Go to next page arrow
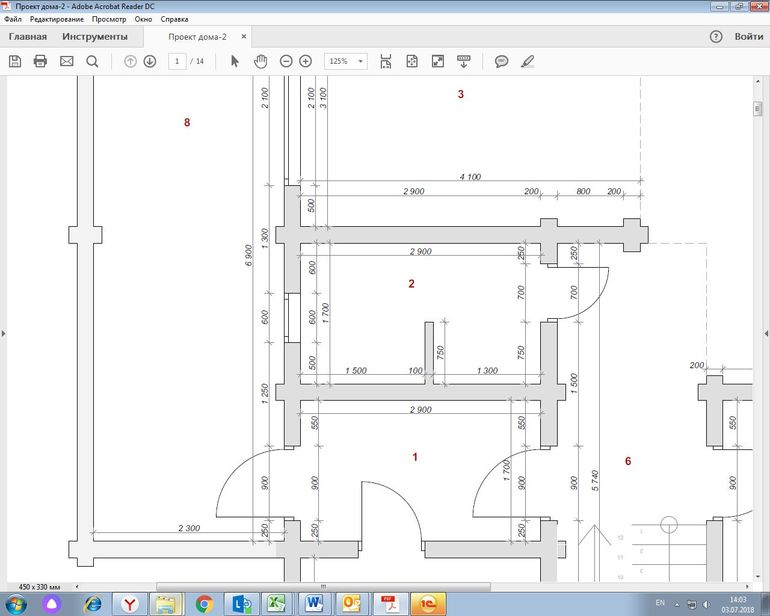 (150, 61)
